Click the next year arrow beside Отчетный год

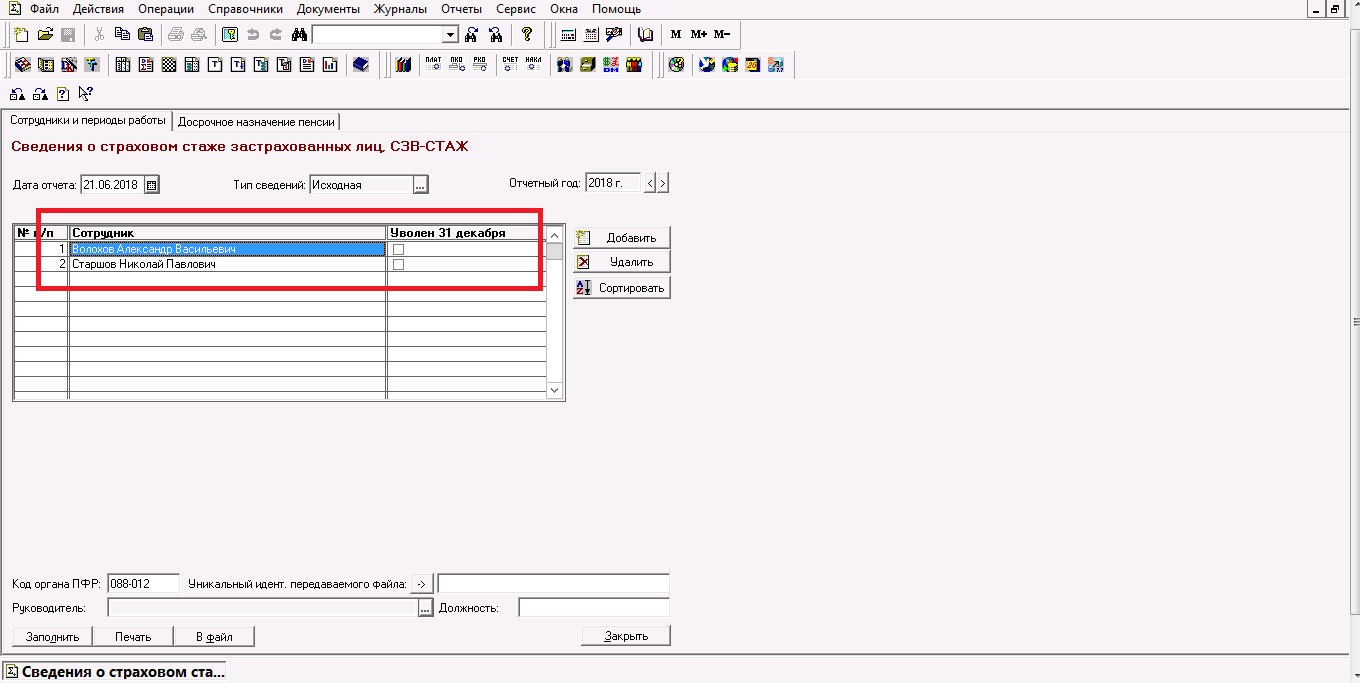tap(663, 184)
